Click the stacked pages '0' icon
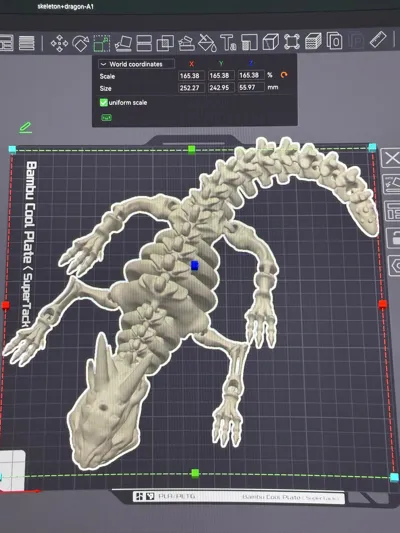The height and width of the screenshot is (533, 400). click(x=334, y=41)
